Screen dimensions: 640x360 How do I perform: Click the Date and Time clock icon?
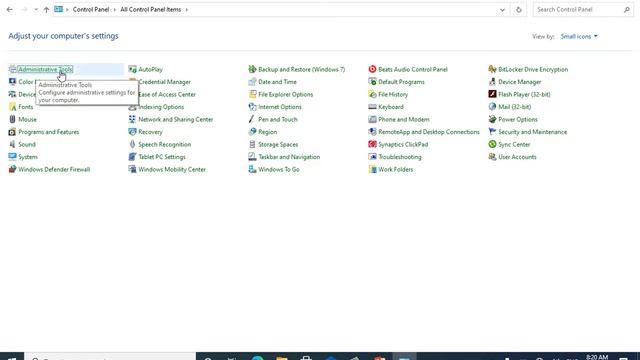pos(252,82)
